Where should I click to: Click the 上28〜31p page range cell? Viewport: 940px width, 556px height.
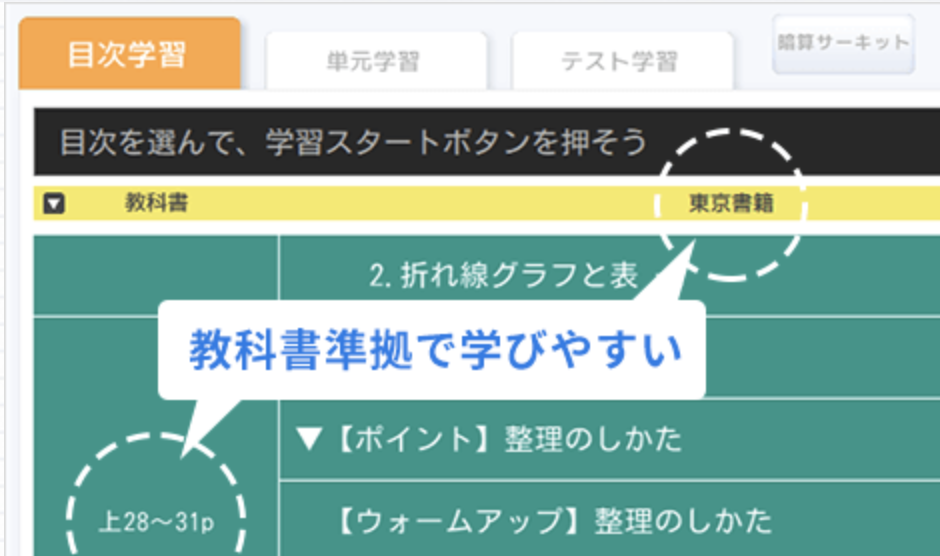point(155,521)
